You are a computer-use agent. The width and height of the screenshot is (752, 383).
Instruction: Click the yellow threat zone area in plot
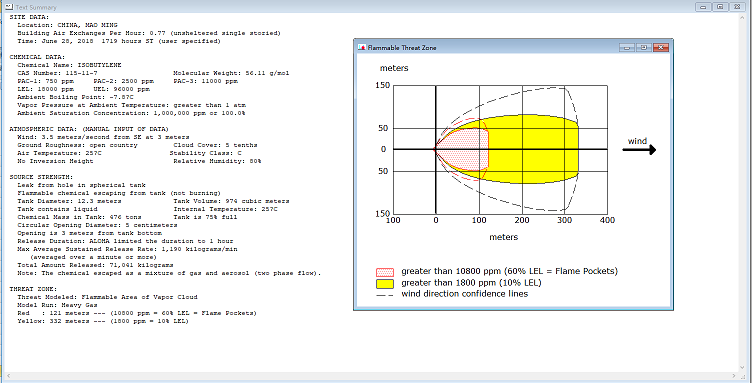pyautogui.click(x=532, y=150)
